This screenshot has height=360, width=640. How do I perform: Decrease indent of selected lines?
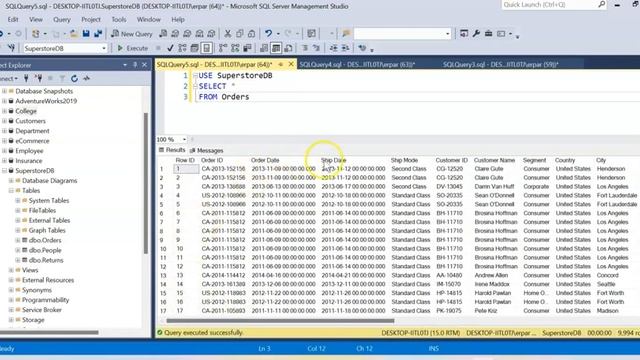(333, 48)
